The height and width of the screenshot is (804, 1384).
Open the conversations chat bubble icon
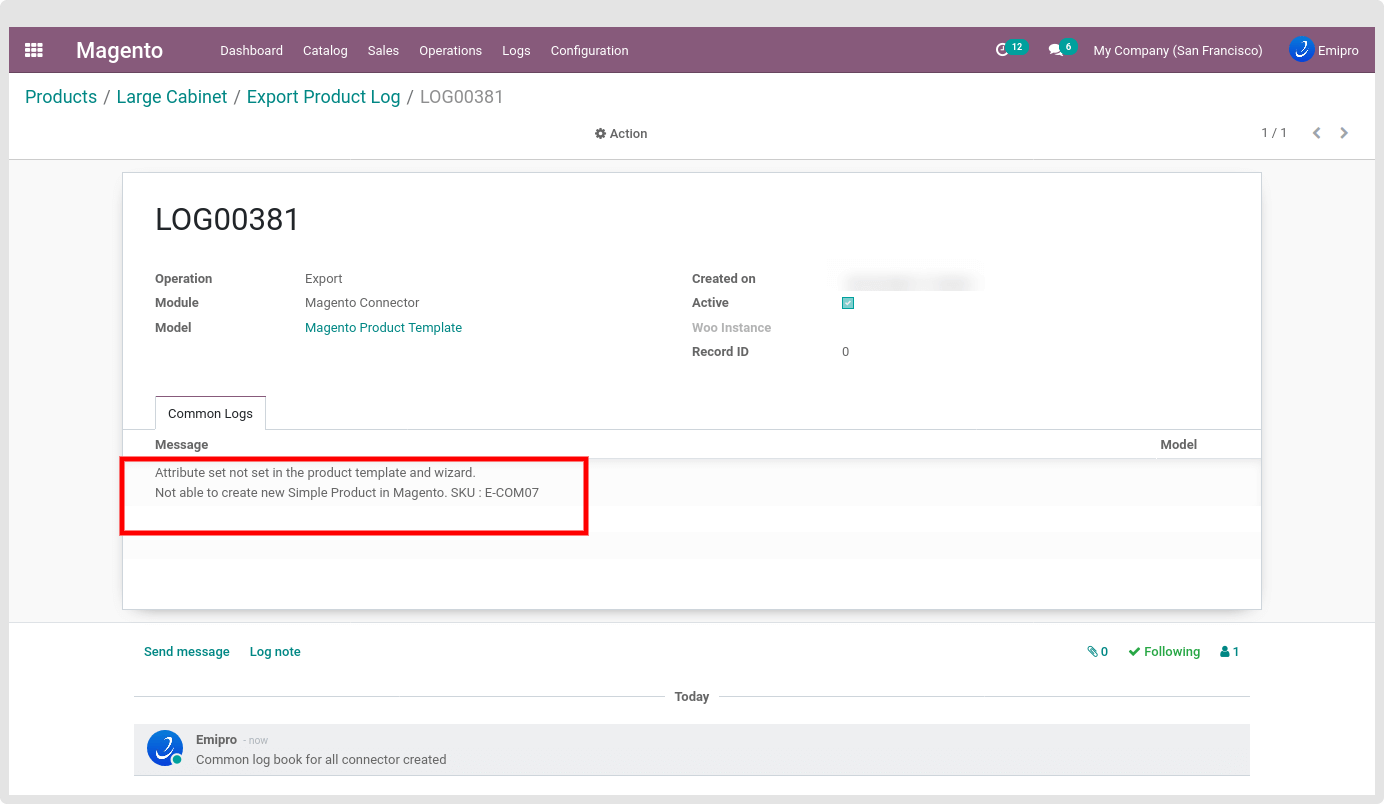[x=1055, y=50]
